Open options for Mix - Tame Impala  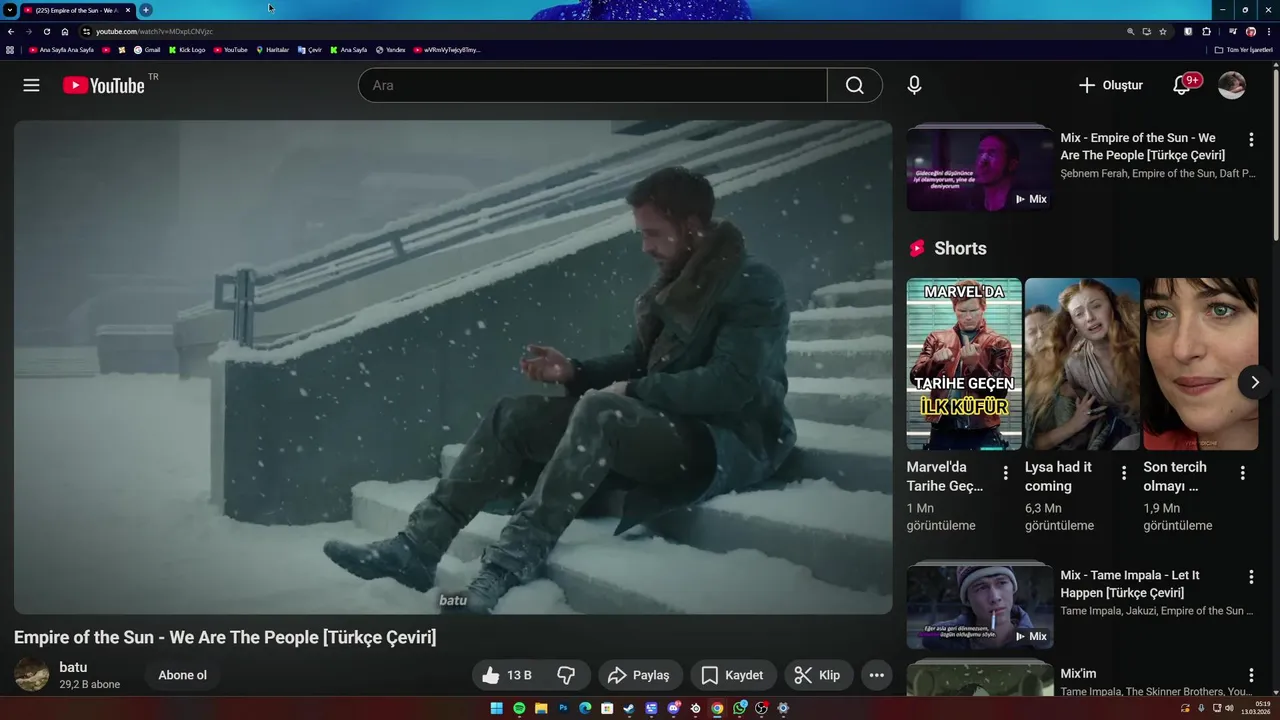coord(1251,577)
